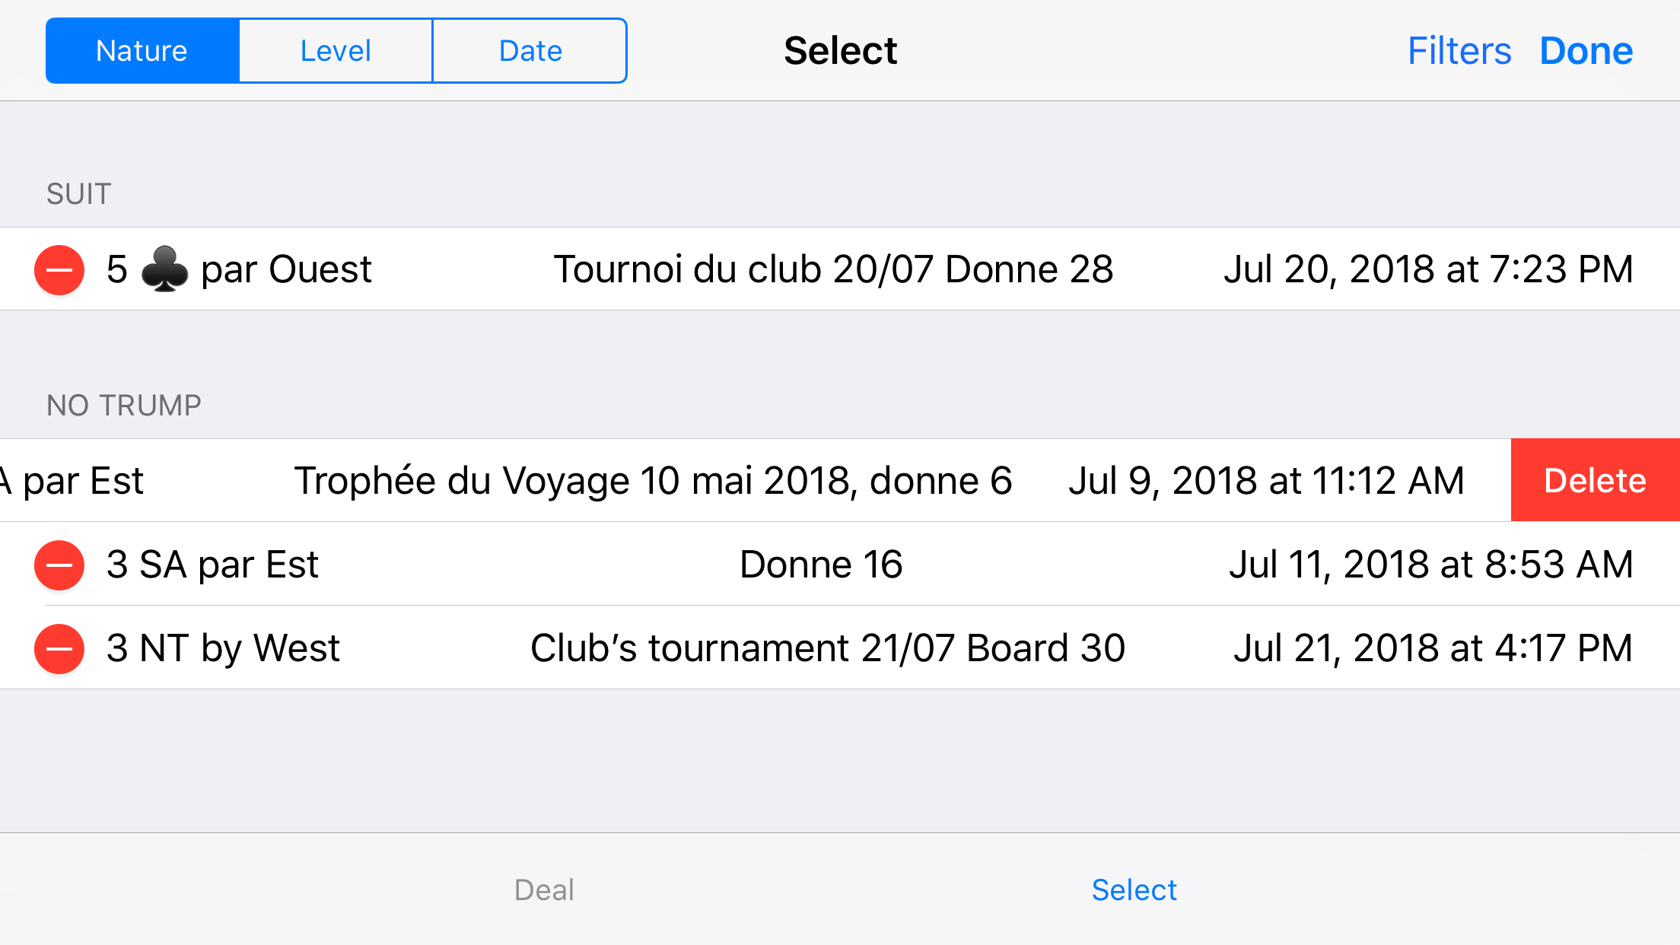This screenshot has height=945, width=1680.
Task: Tap the Jul 21, 2018 at 4:17 PM date
Action: (1433, 649)
